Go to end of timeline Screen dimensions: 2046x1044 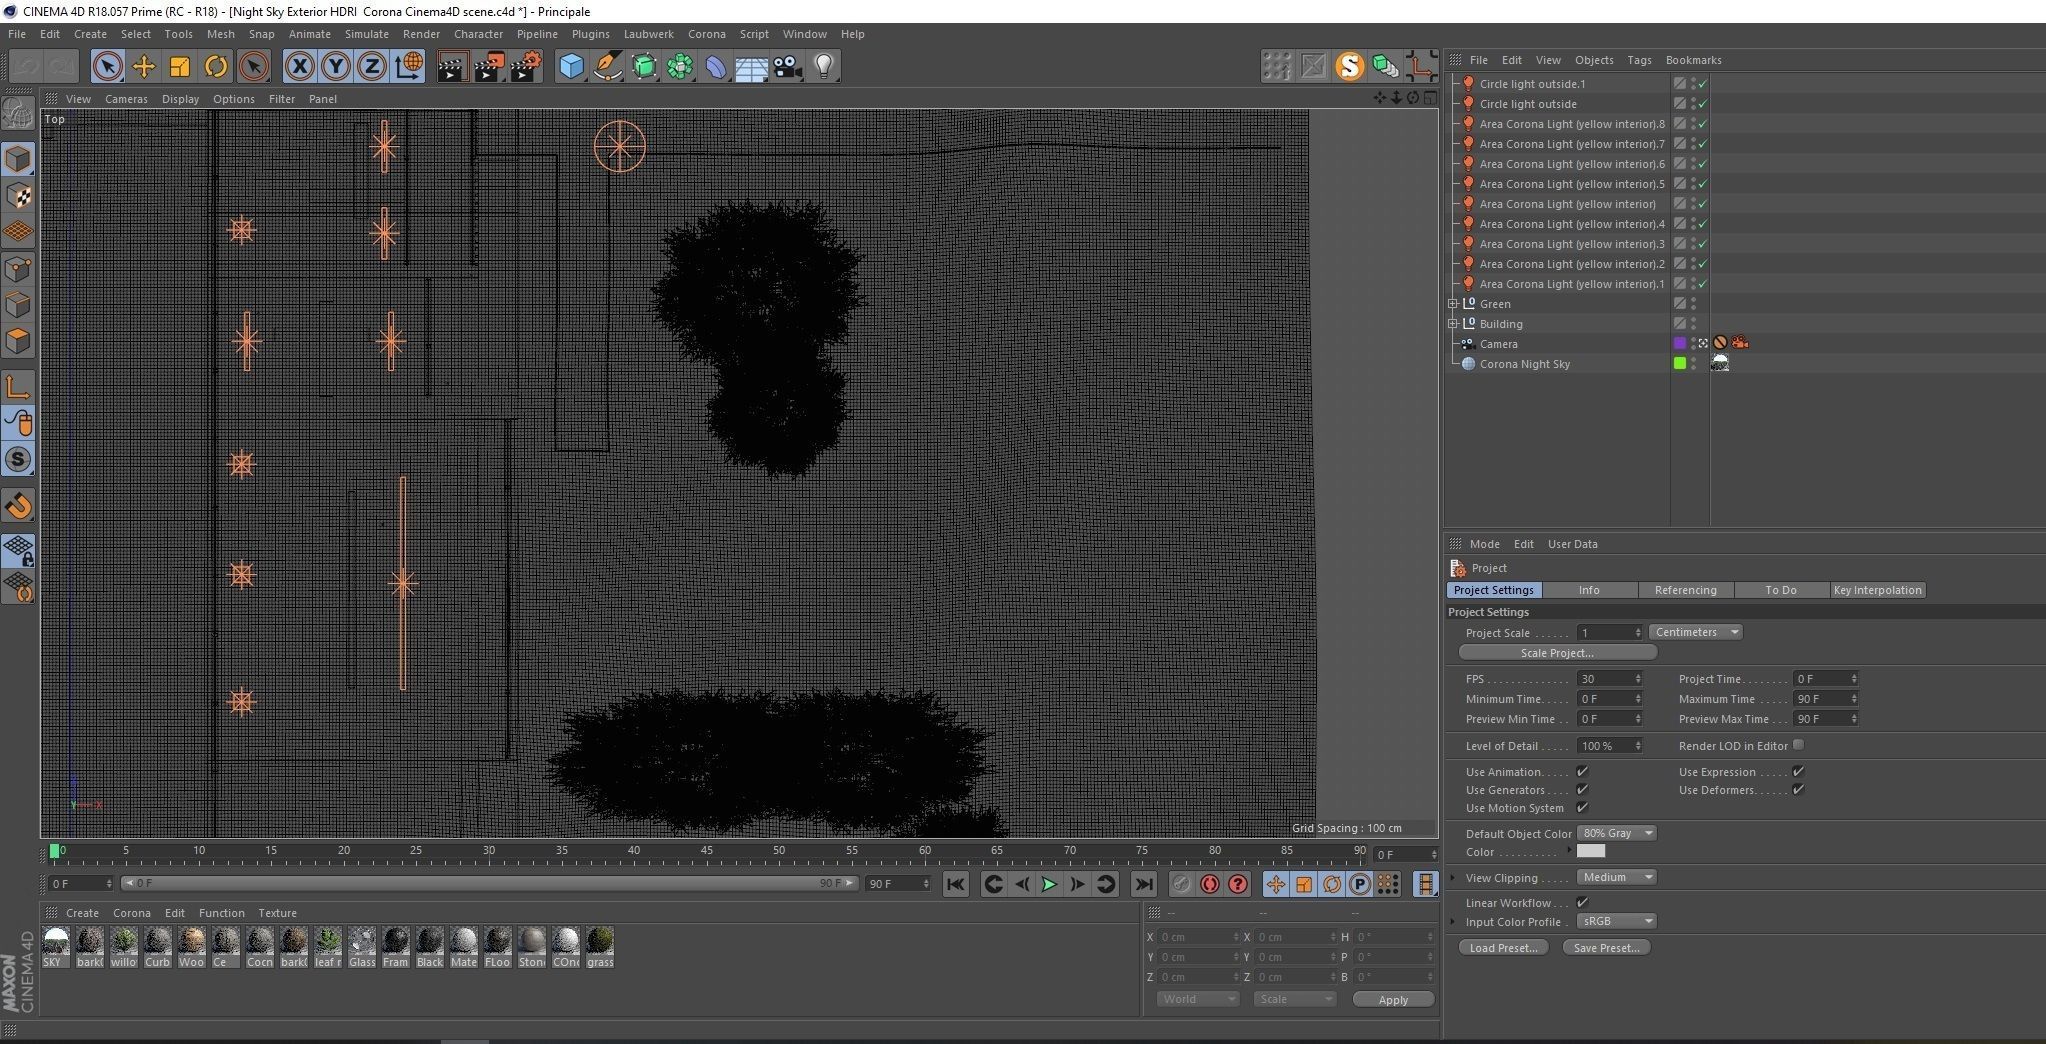[x=1143, y=884]
